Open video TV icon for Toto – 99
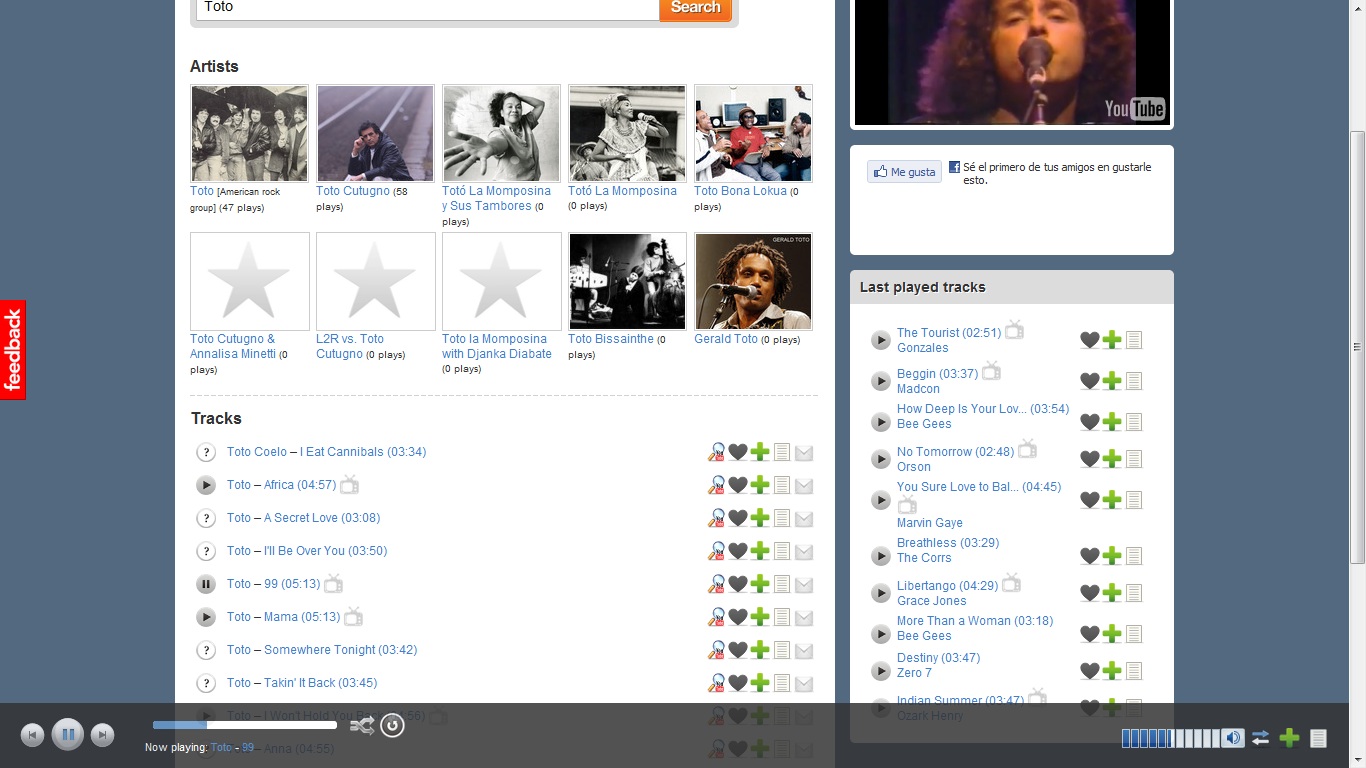 [333, 583]
